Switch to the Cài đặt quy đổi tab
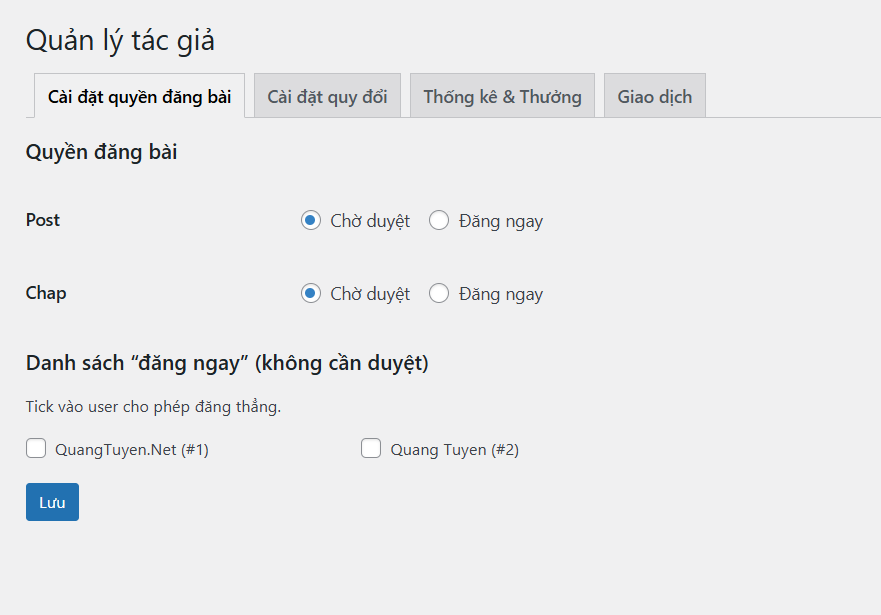Image resolution: width=881 pixels, height=615 pixels. [327, 97]
